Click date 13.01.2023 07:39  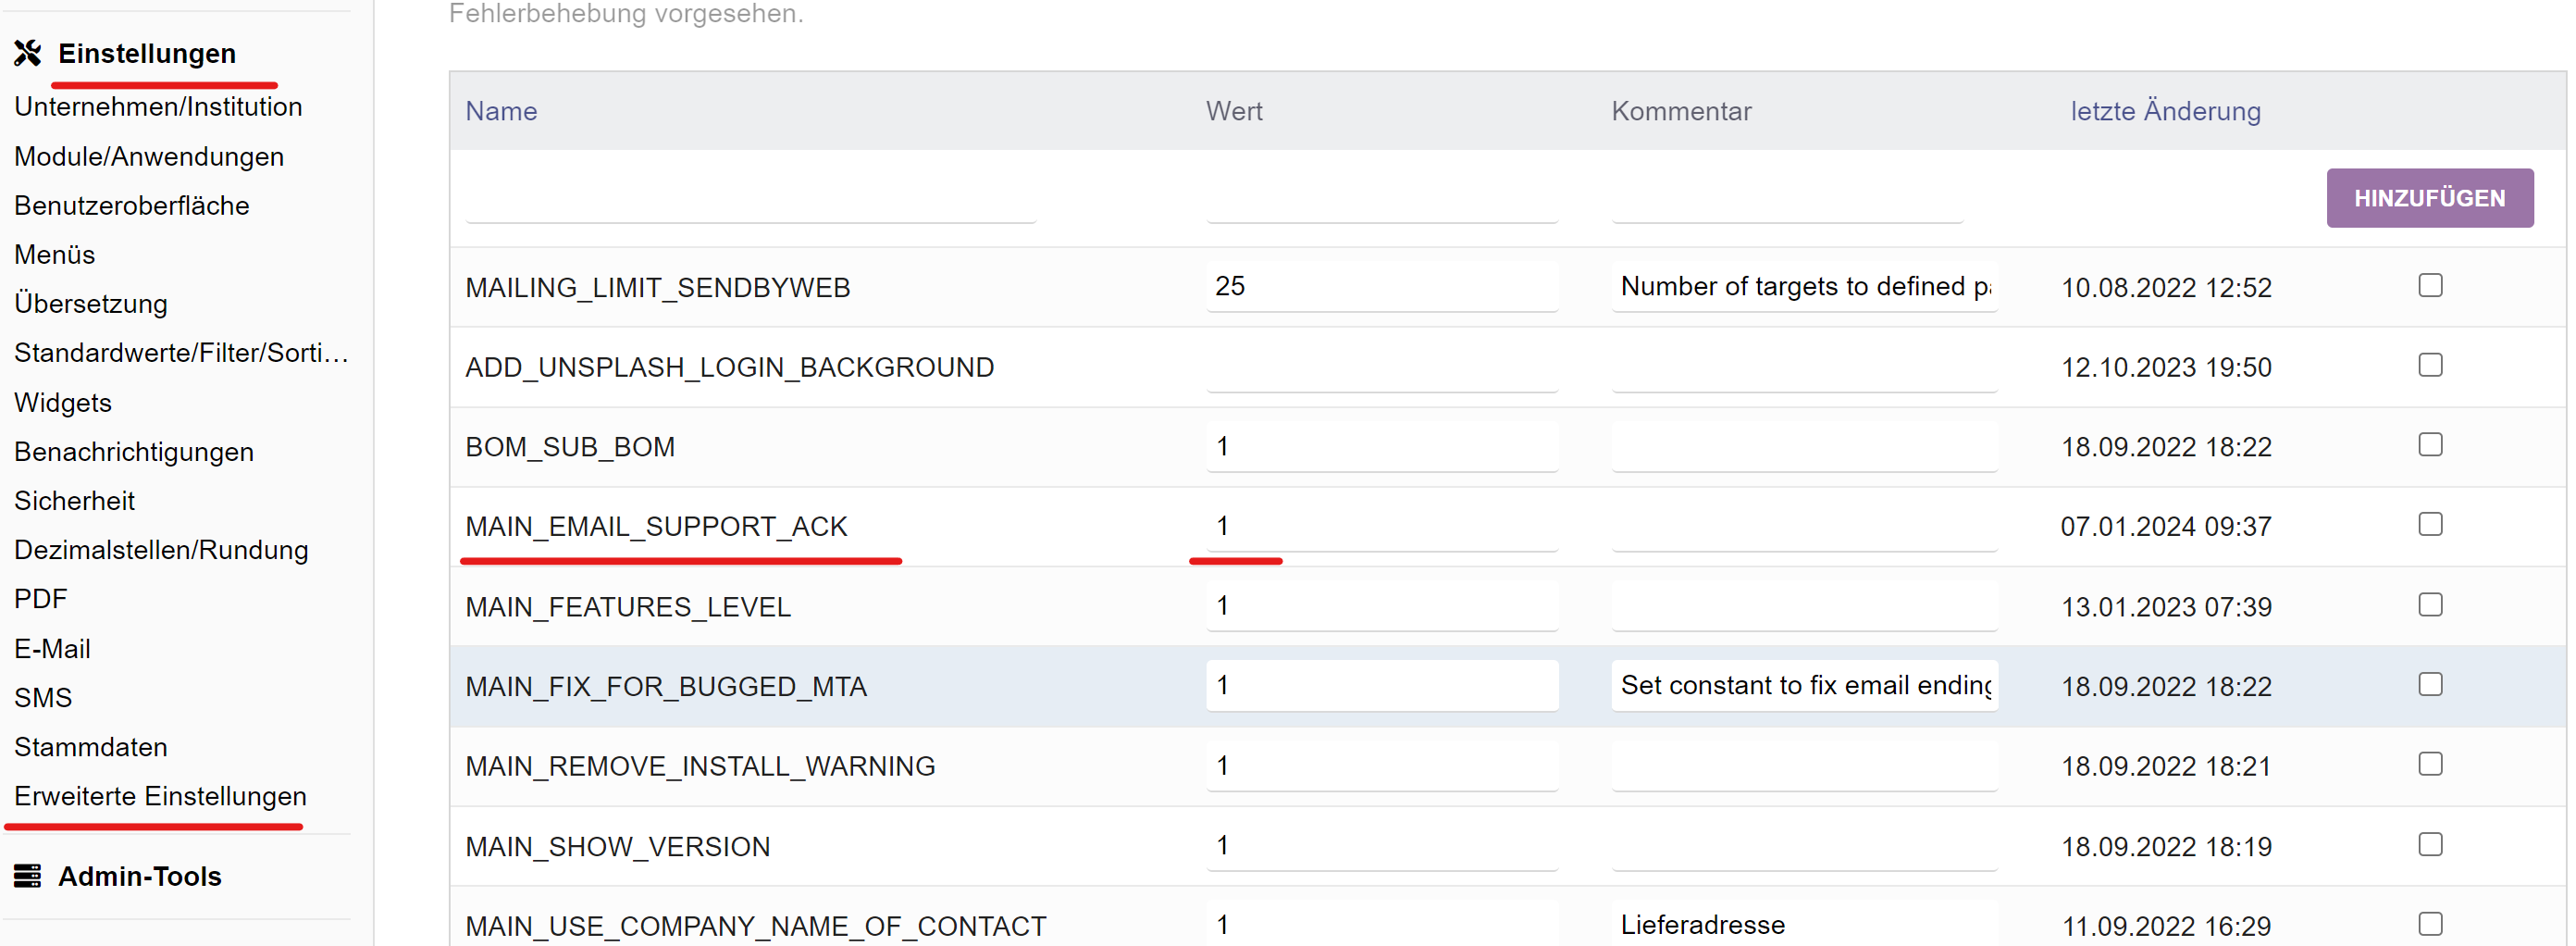coord(2165,607)
